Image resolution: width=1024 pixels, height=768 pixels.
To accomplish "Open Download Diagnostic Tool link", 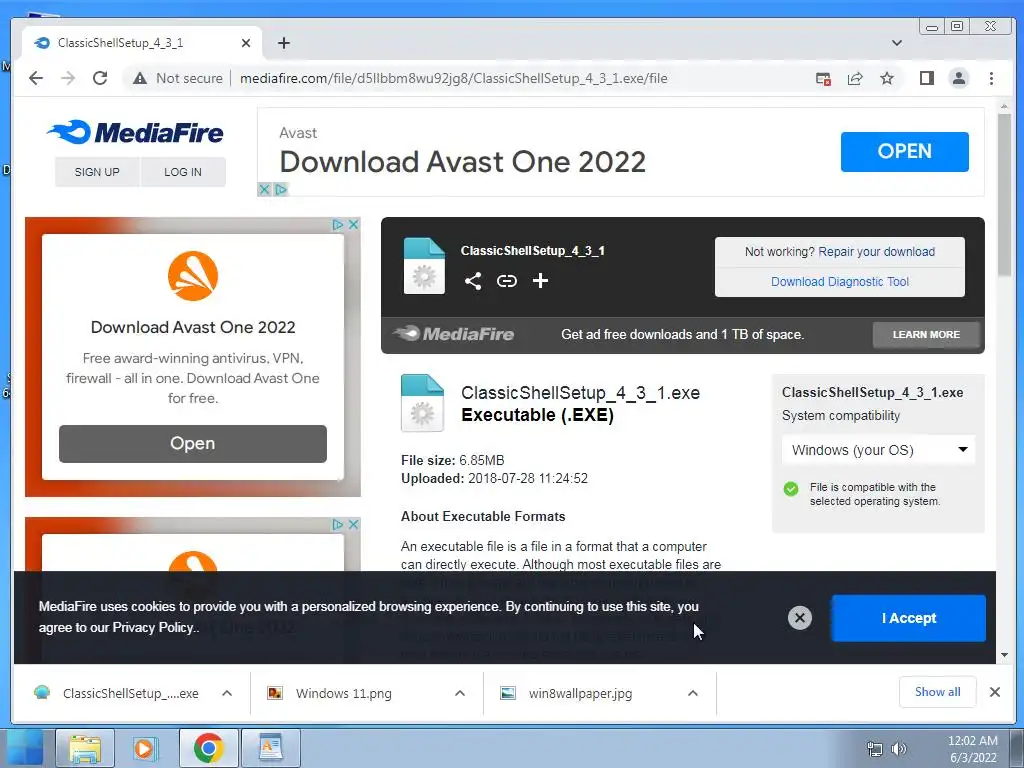I will [x=840, y=282].
